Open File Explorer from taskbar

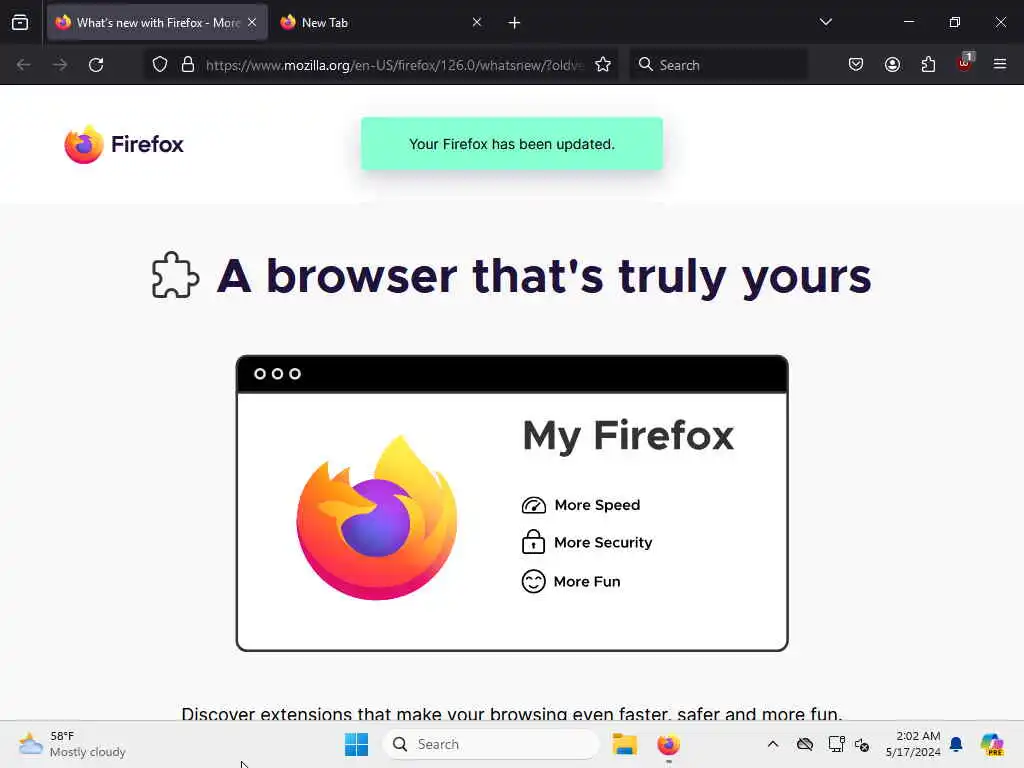click(x=624, y=744)
